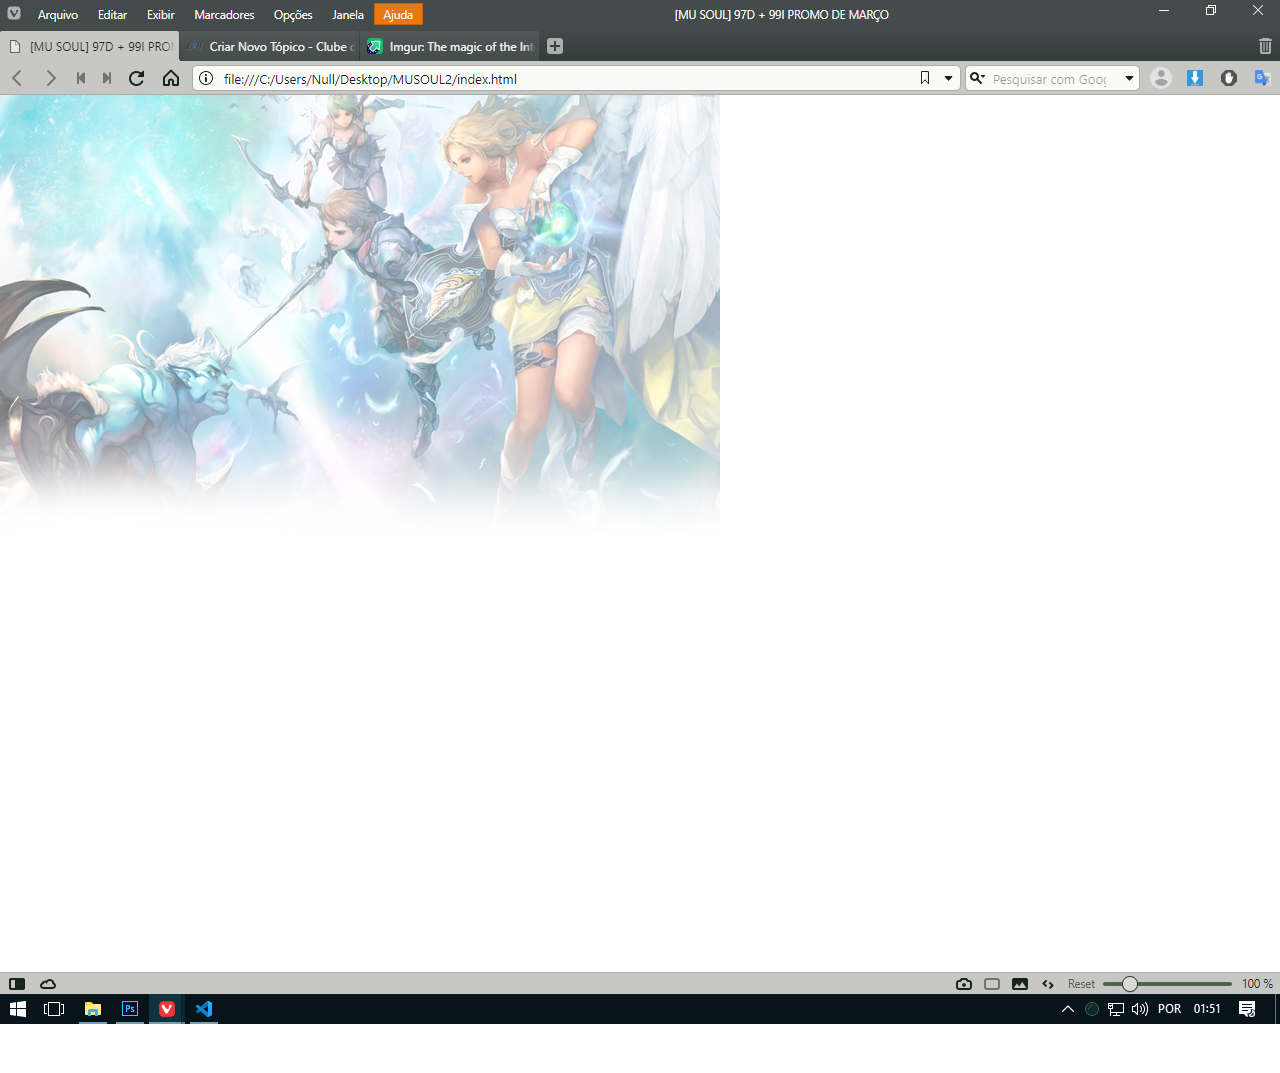Change POR input language
The height and width of the screenshot is (1073, 1280).
(x=1169, y=1009)
